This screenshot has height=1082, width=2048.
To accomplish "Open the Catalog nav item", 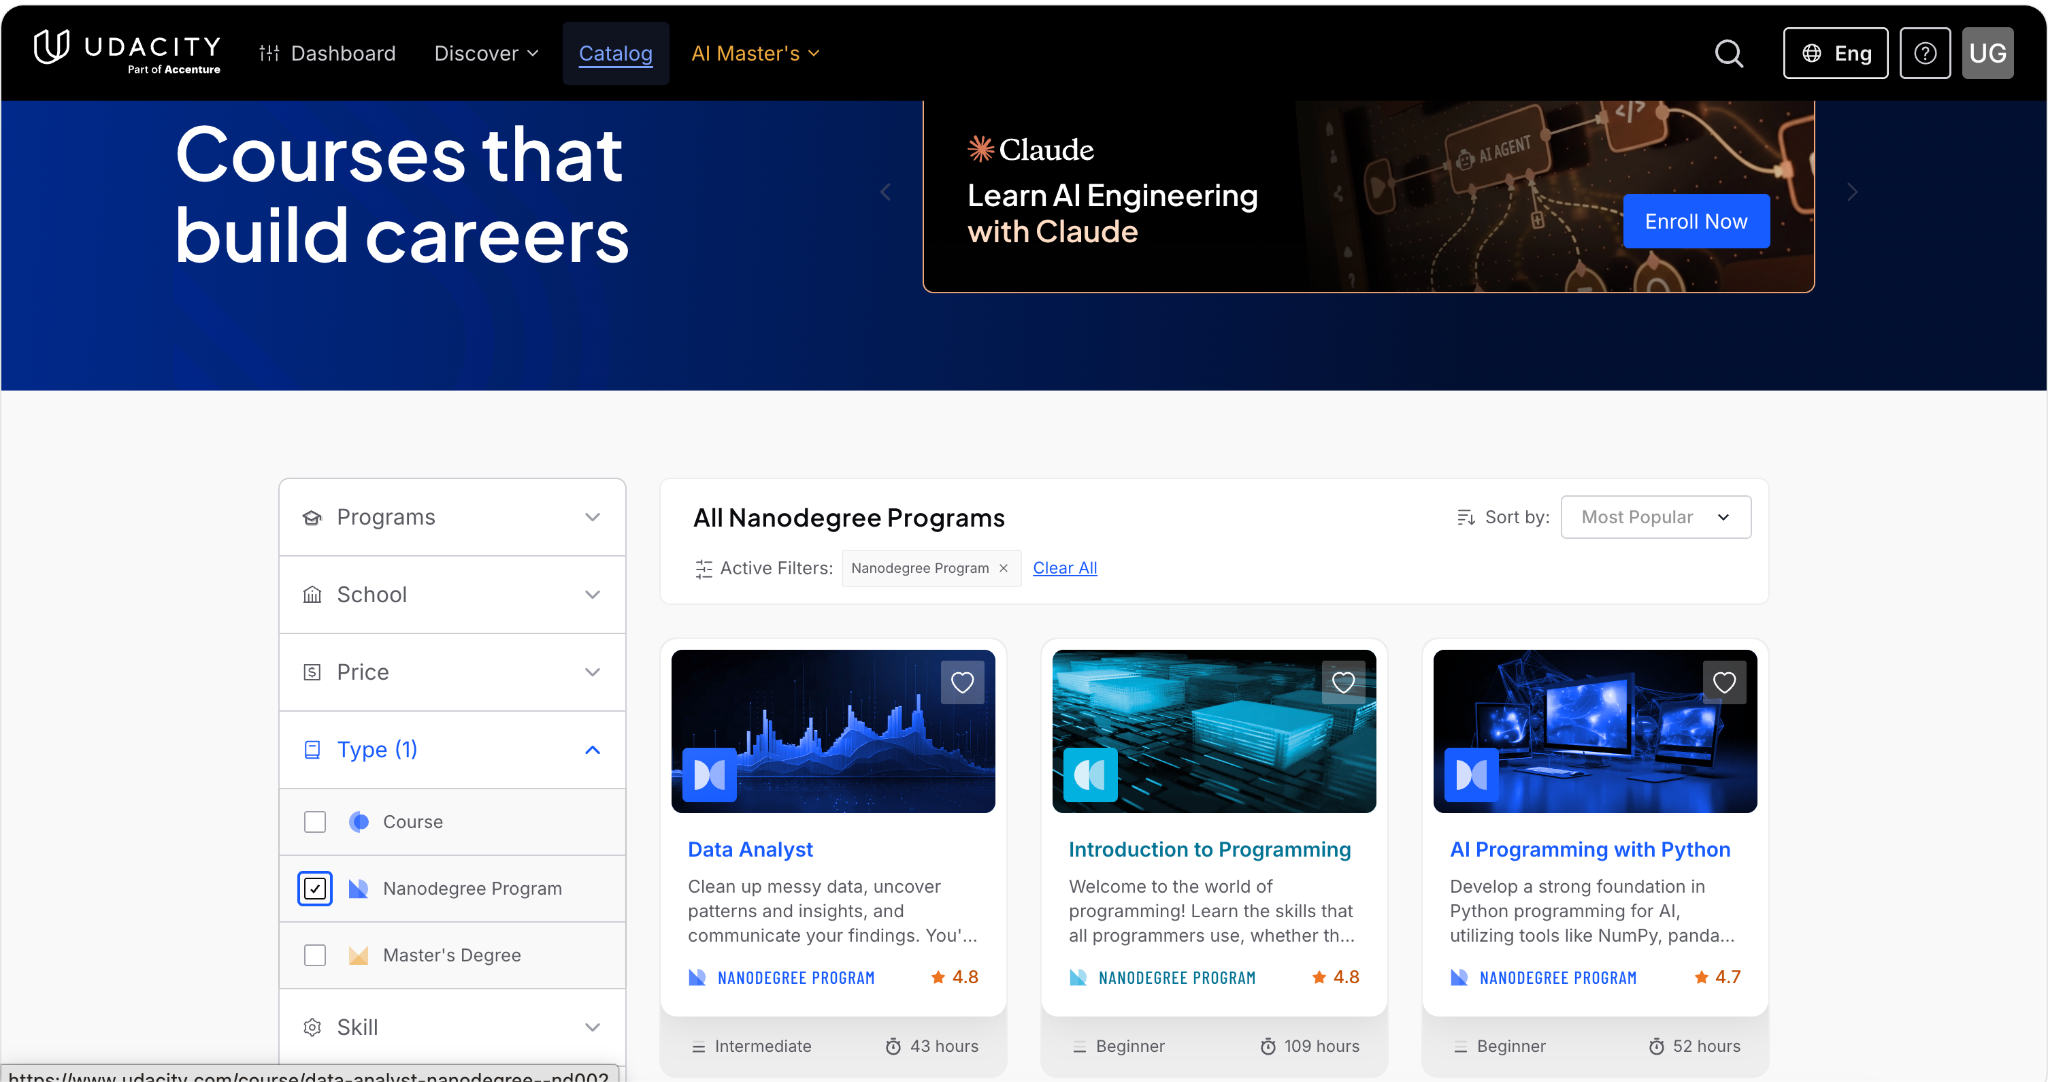I will [616, 53].
